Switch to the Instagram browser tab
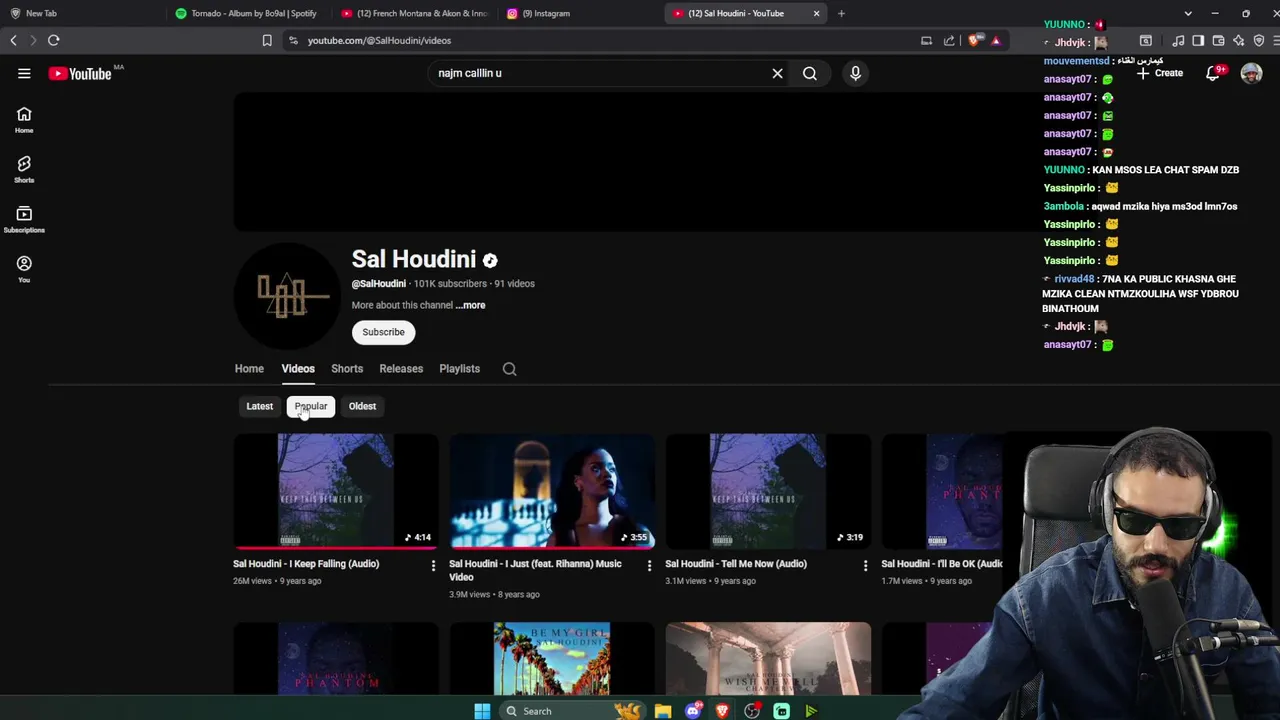 pyautogui.click(x=580, y=13)
